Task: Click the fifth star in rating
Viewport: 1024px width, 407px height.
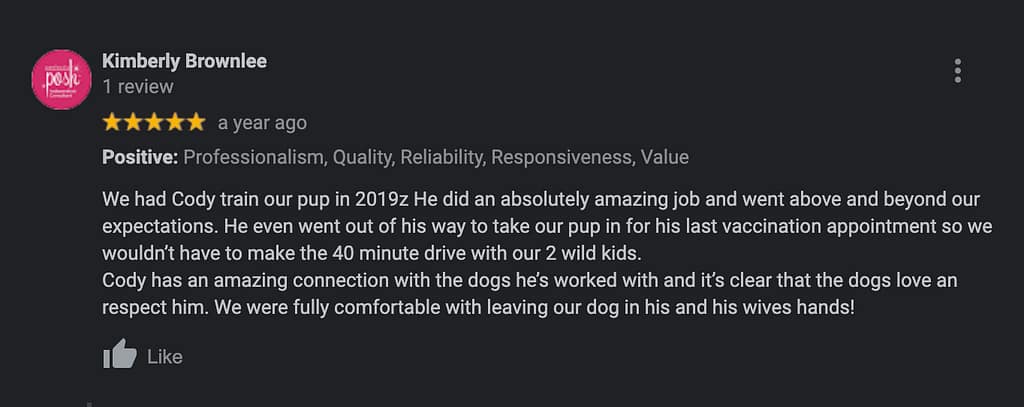Action: click(196, 123)
